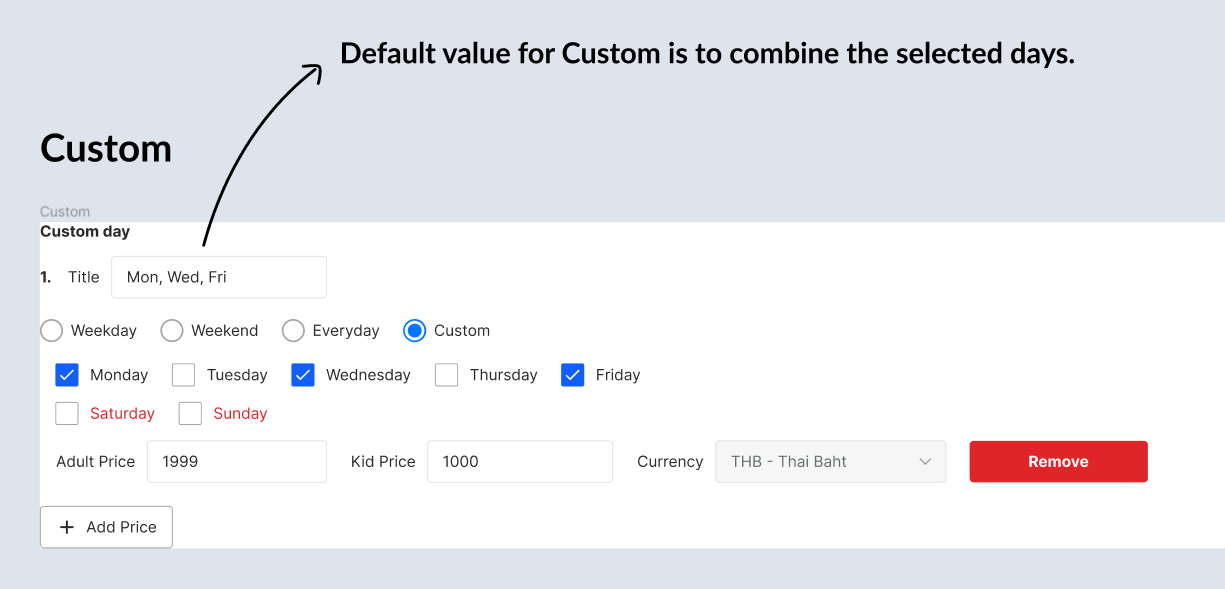Click the Title input field

coord(219,277)
